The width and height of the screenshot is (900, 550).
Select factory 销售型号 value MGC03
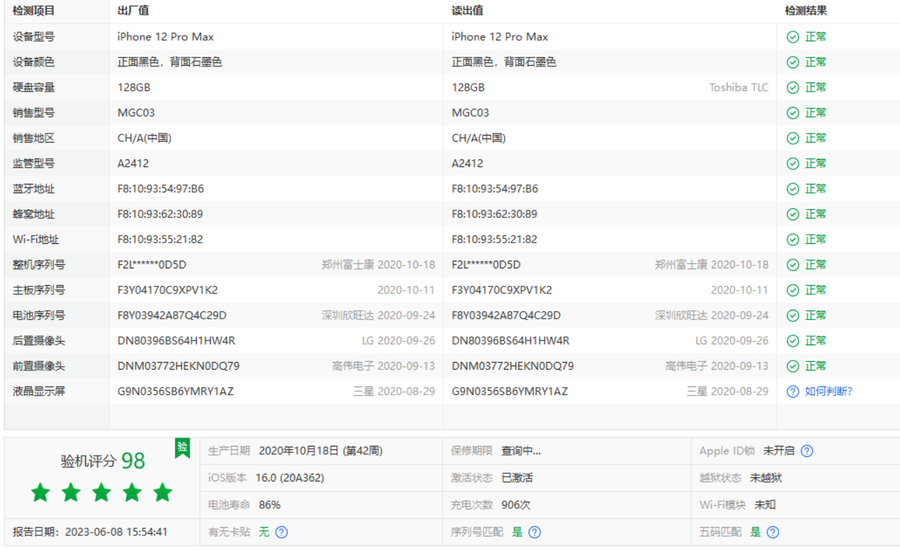tap(136, 113)
